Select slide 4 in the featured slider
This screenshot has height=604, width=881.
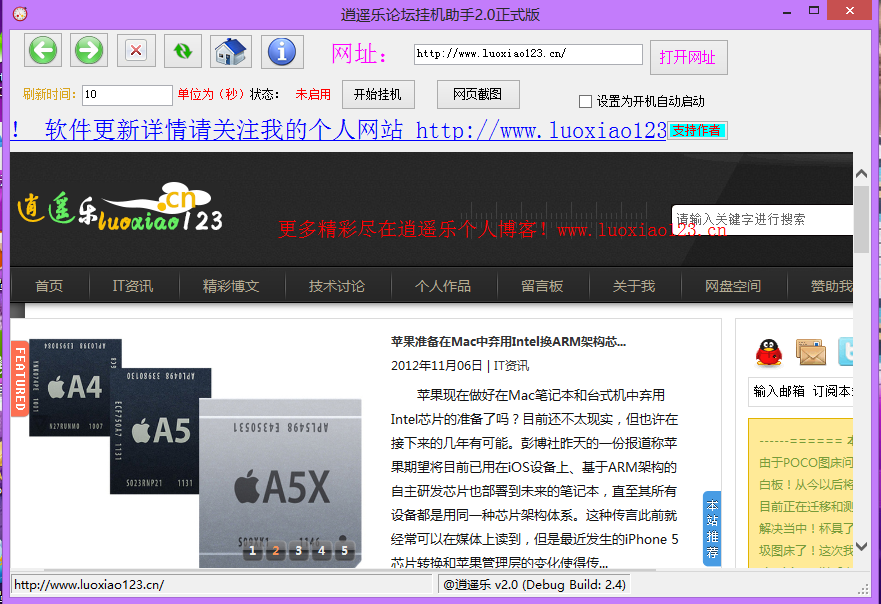coord(321,551)
